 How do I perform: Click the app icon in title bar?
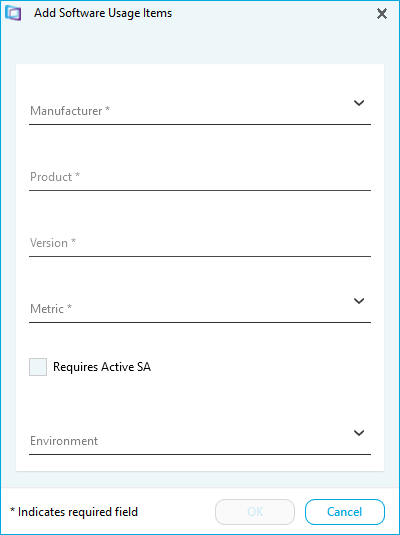tap(13, 14)
